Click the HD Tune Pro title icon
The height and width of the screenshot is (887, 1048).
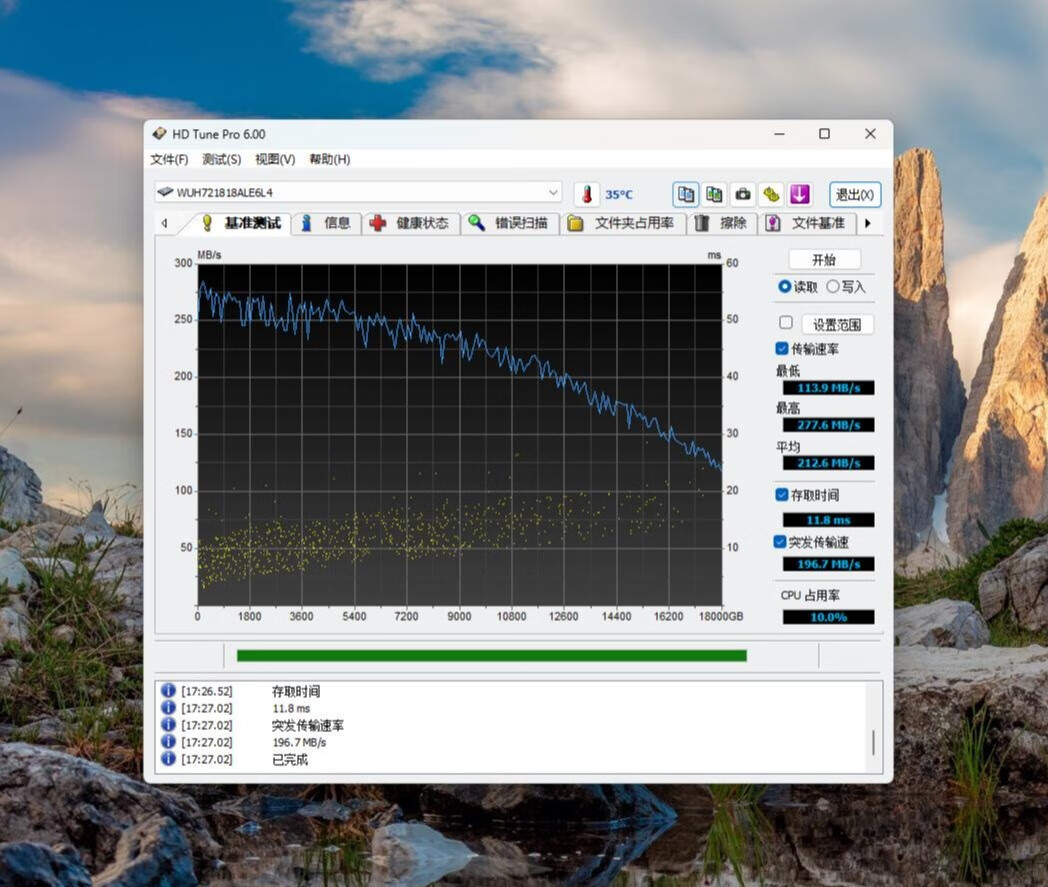tap(159, 134)
